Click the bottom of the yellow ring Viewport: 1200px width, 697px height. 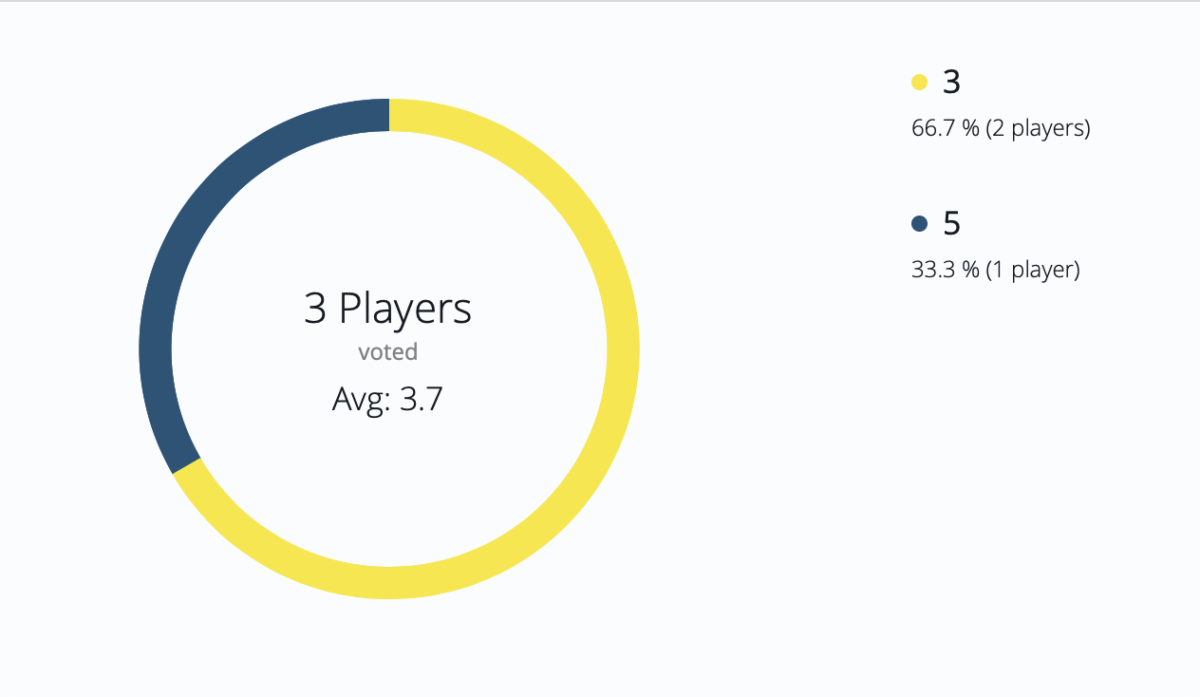[x=389, y=582]
